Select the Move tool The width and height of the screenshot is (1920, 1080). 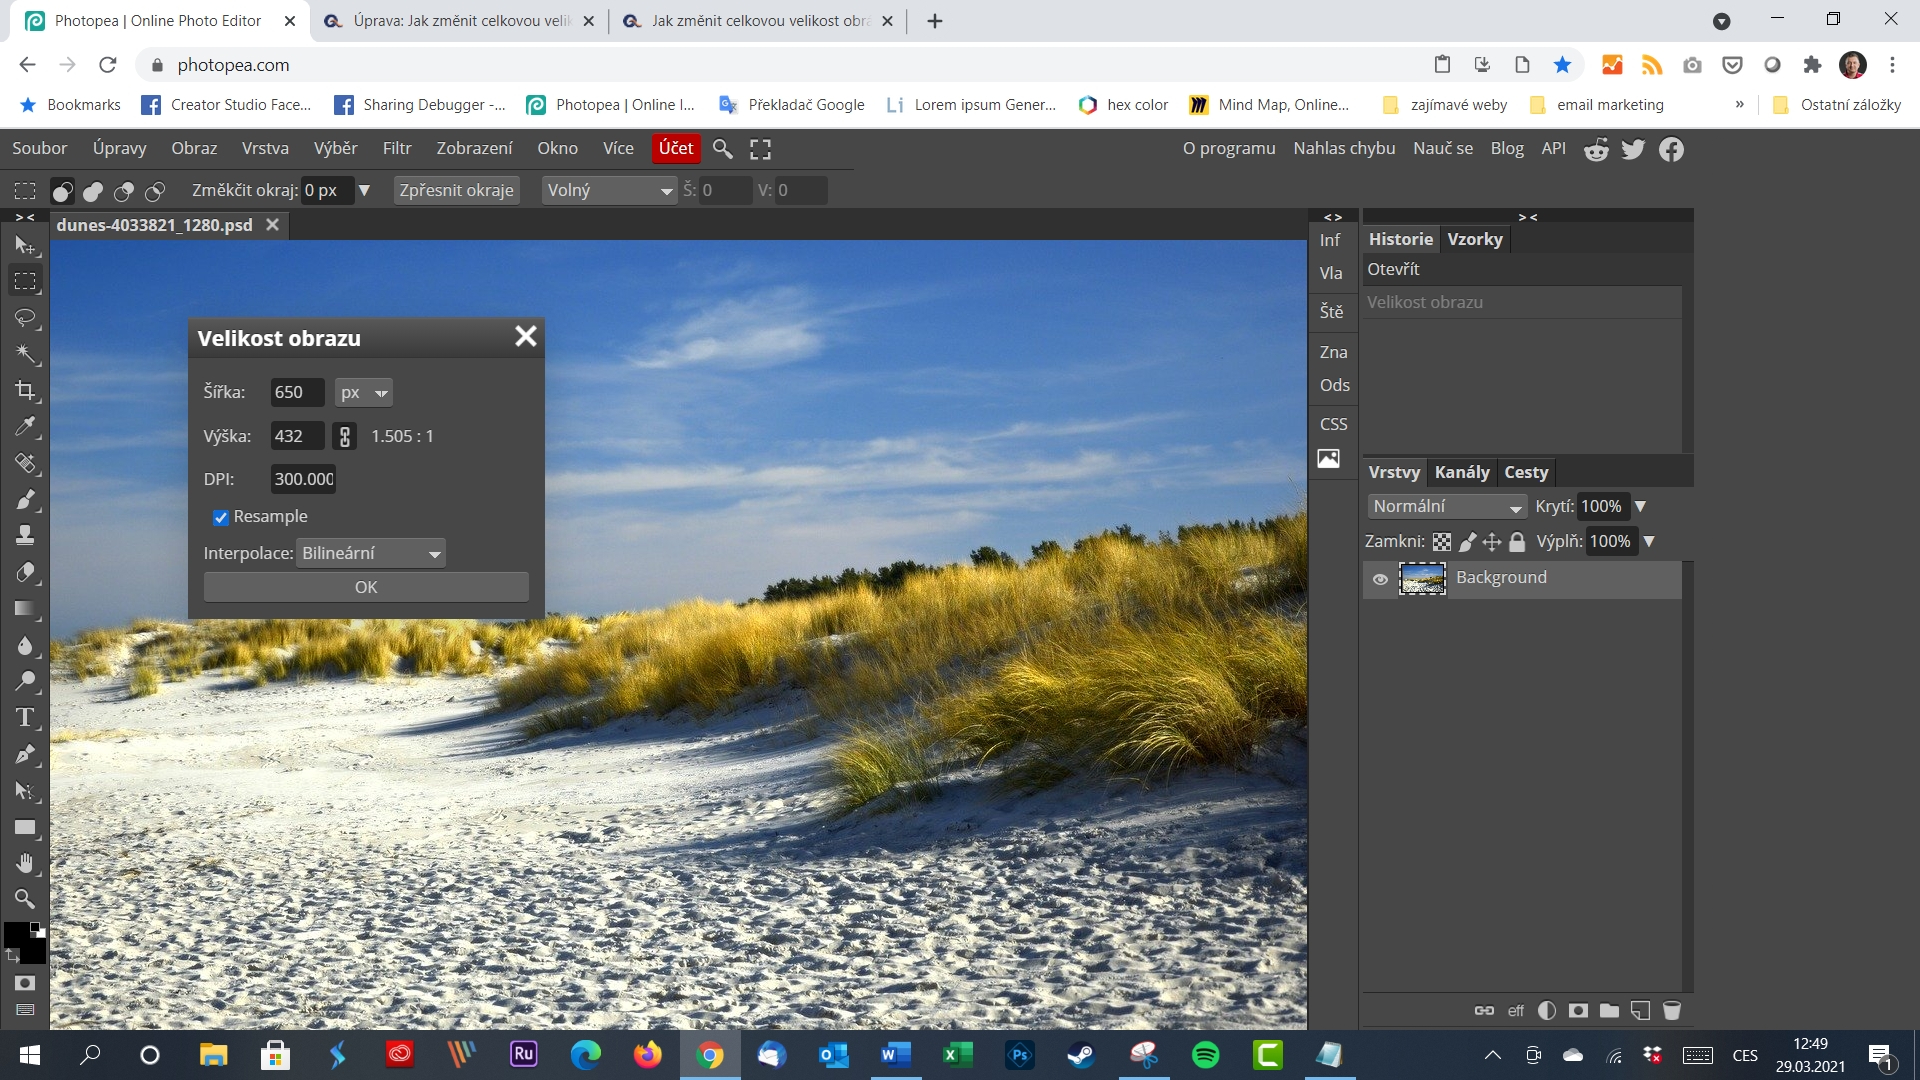[x=25, y=246]
